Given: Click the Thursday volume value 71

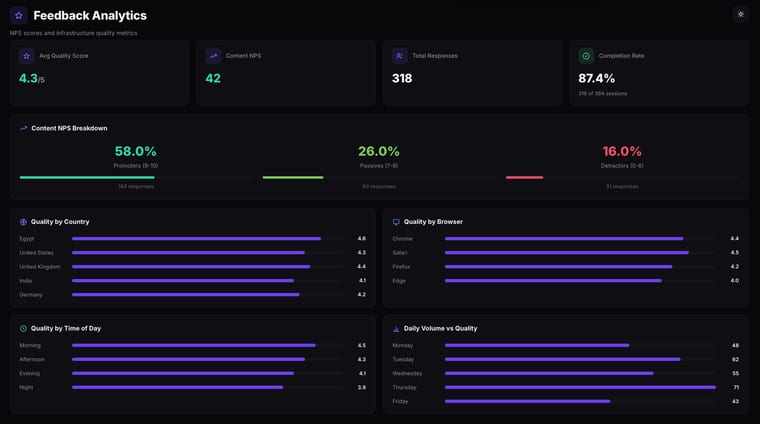Looking at the screenshot, I should pyautogui.click(x=736, y=388).
